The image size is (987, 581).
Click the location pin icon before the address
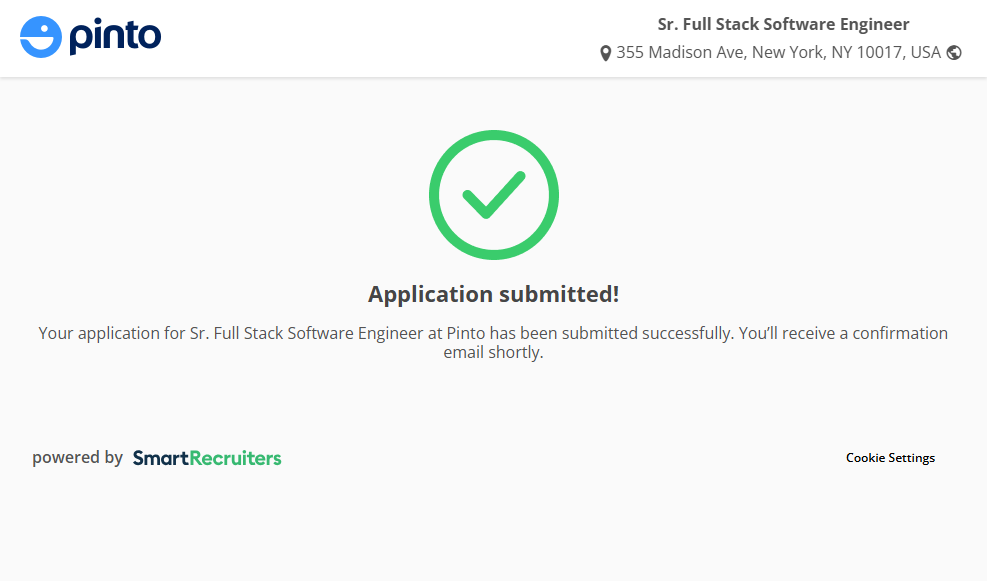pos(605,53)
